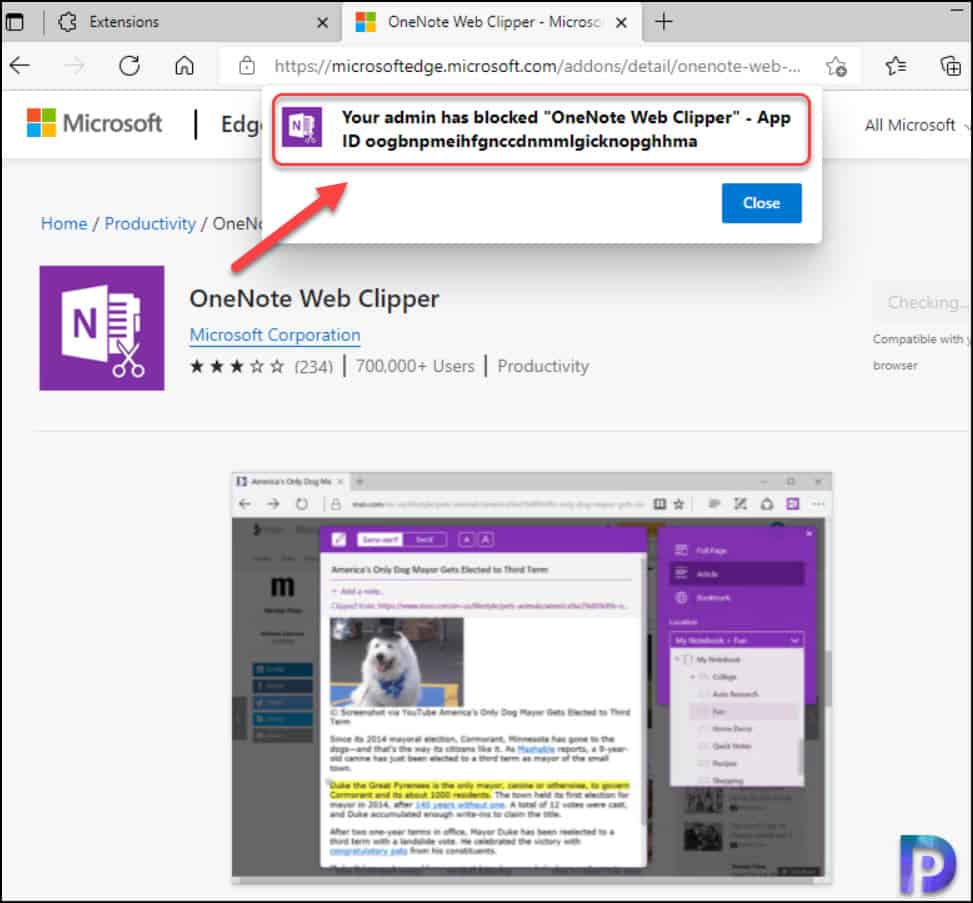Navigate back with the back arrow
Viewport: 973px width, 903px height.
pyautogui.click(x=20, y=64)
